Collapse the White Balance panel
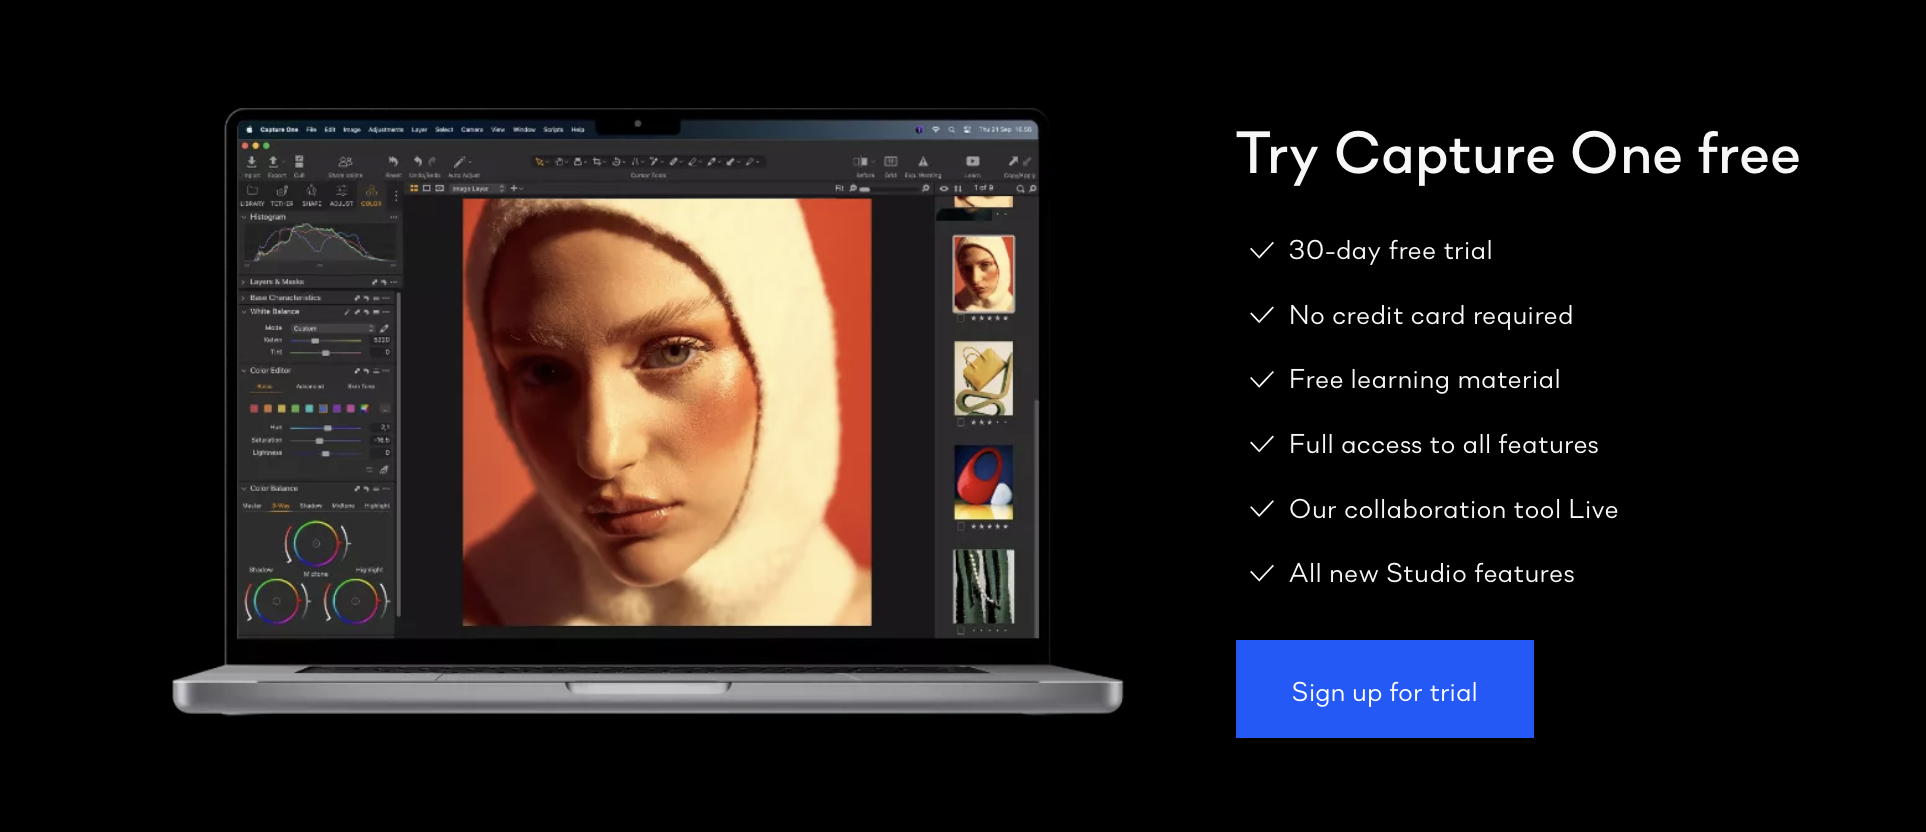Screen dimensions: 1926x832 [244, 312]
